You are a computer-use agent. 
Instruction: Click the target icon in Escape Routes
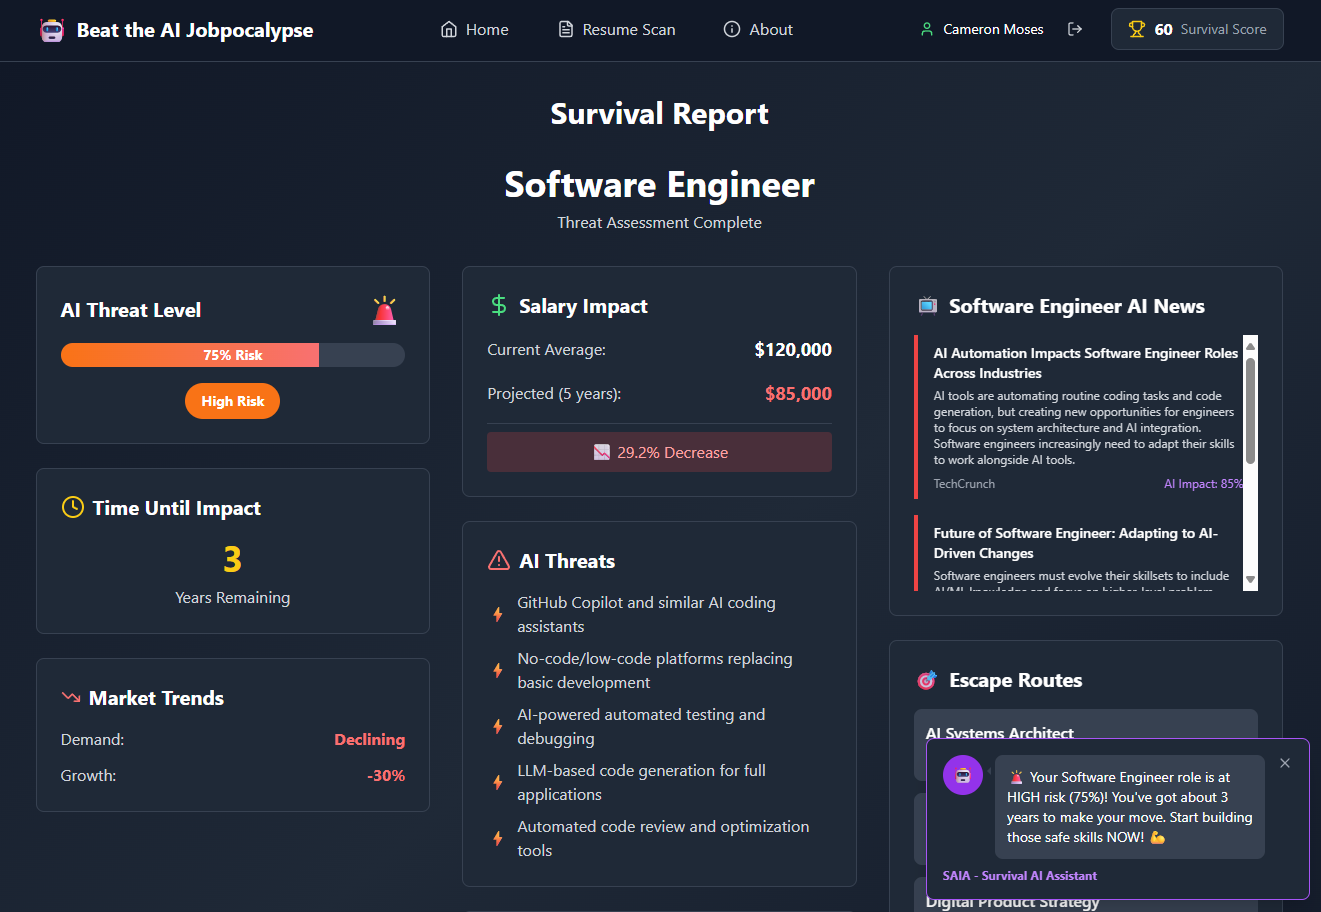point(927,680)
